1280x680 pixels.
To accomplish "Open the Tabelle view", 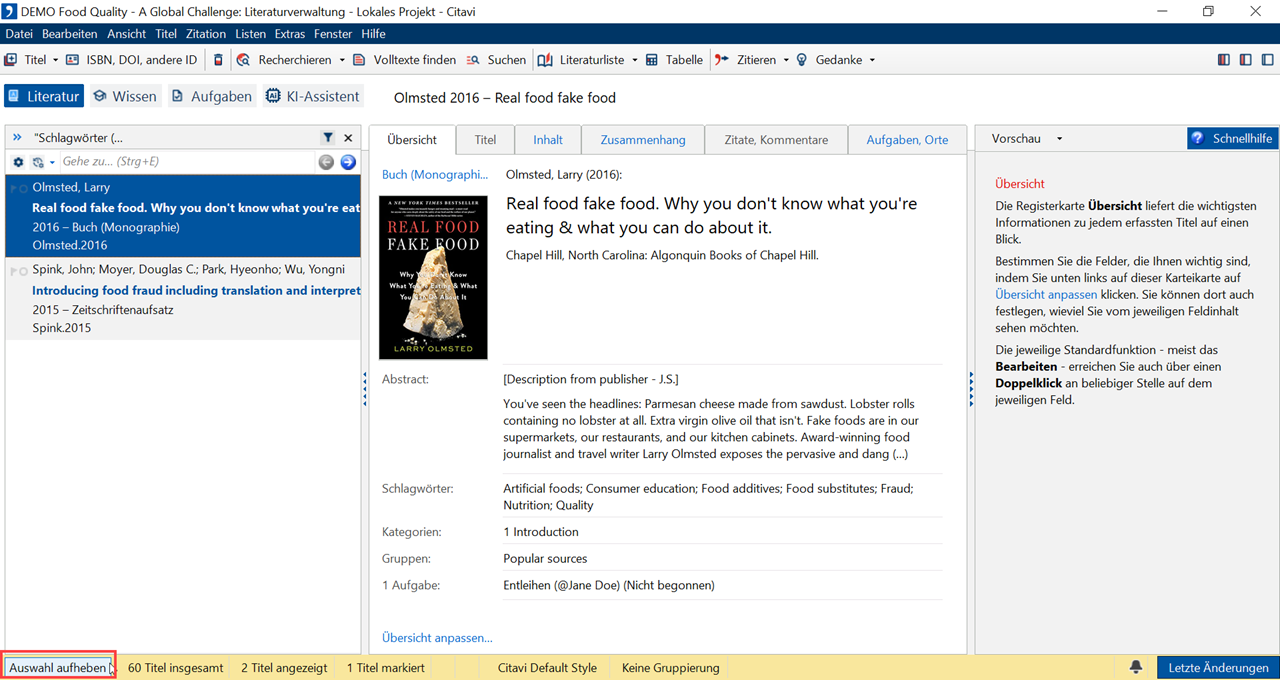I will (x=674, y=60).
